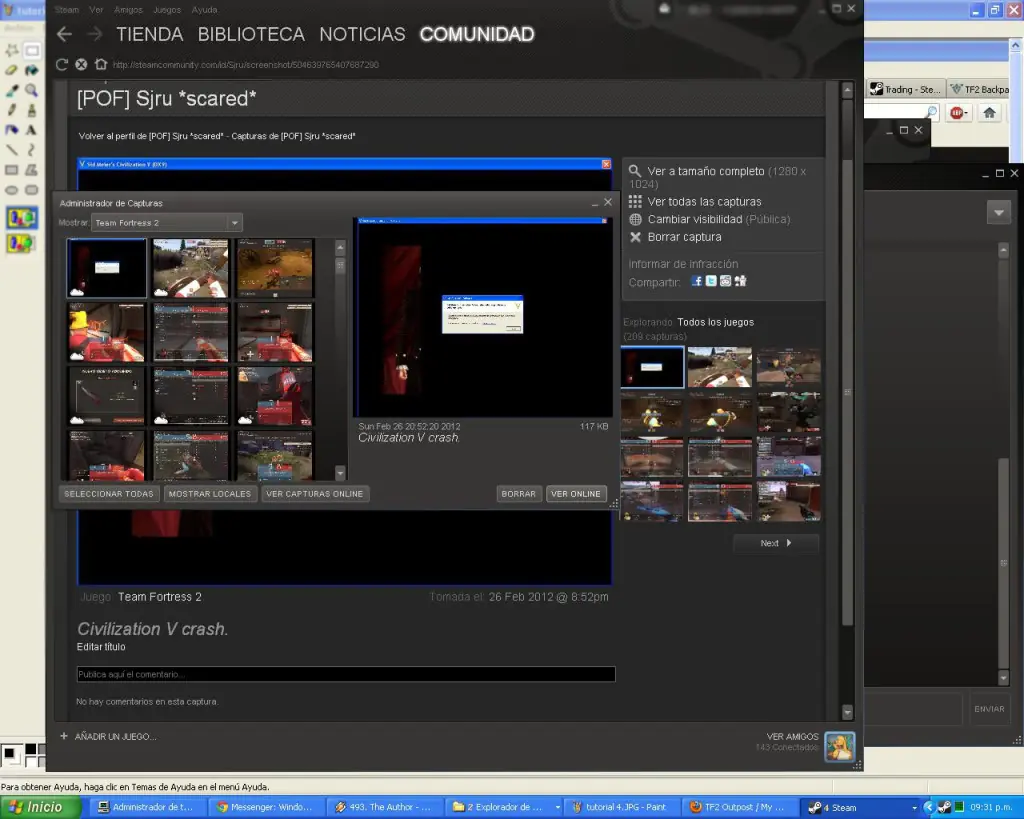Choose the Fill With Color bucket tool
1024x819 pixels.
(31, 70)
